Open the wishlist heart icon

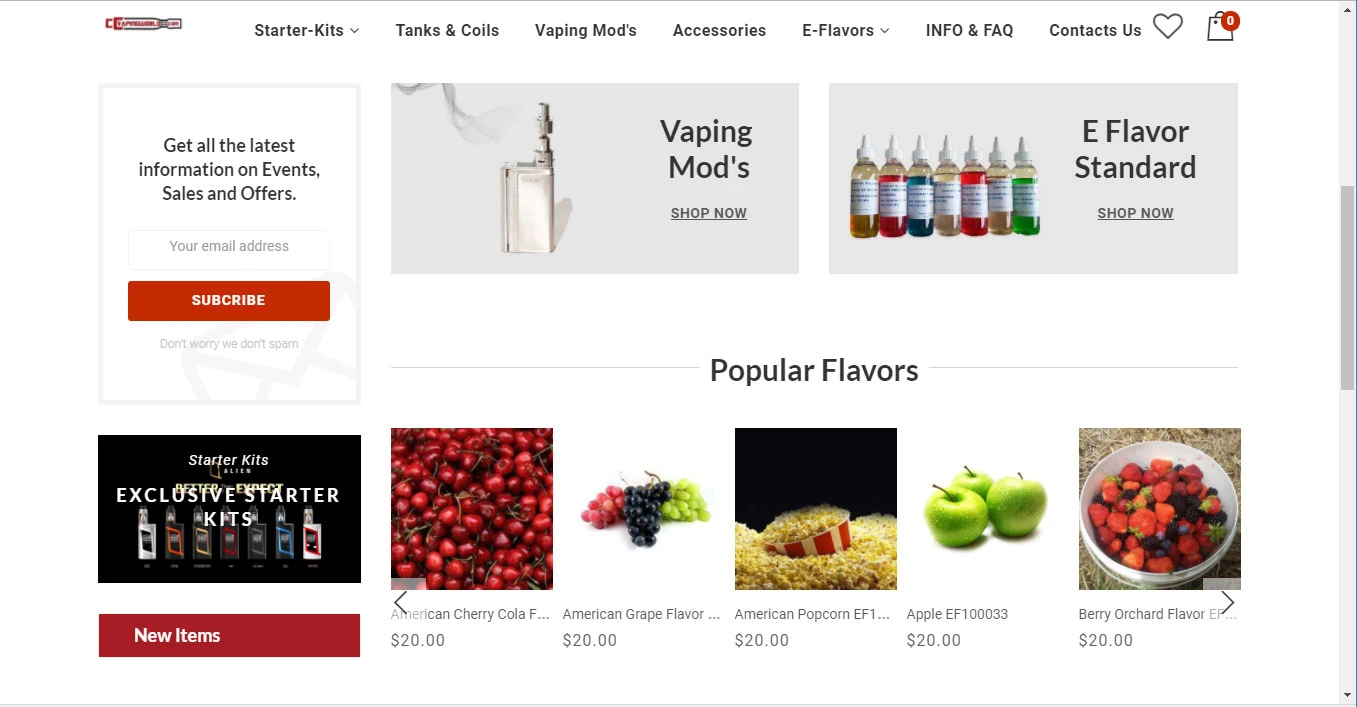1167,27
